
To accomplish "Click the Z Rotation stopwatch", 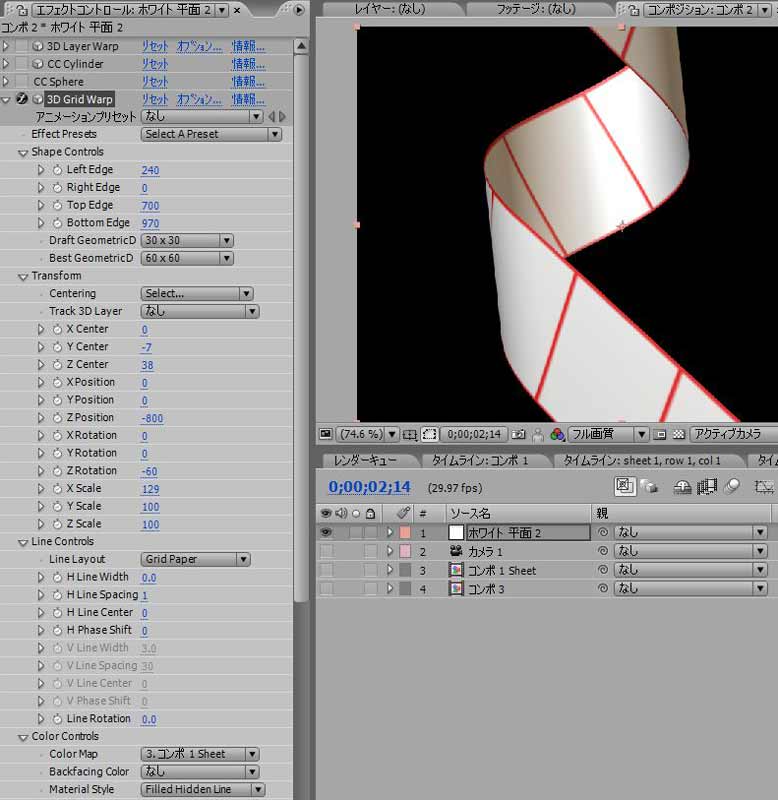I will (57, 471).
